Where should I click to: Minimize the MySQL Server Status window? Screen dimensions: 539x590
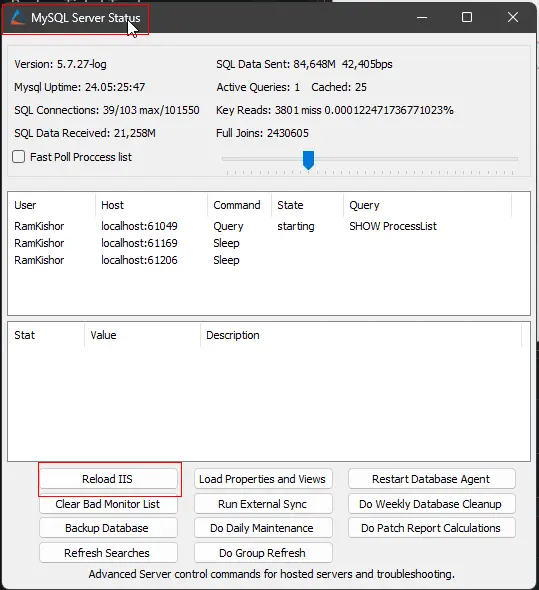(x=422, y=17)
